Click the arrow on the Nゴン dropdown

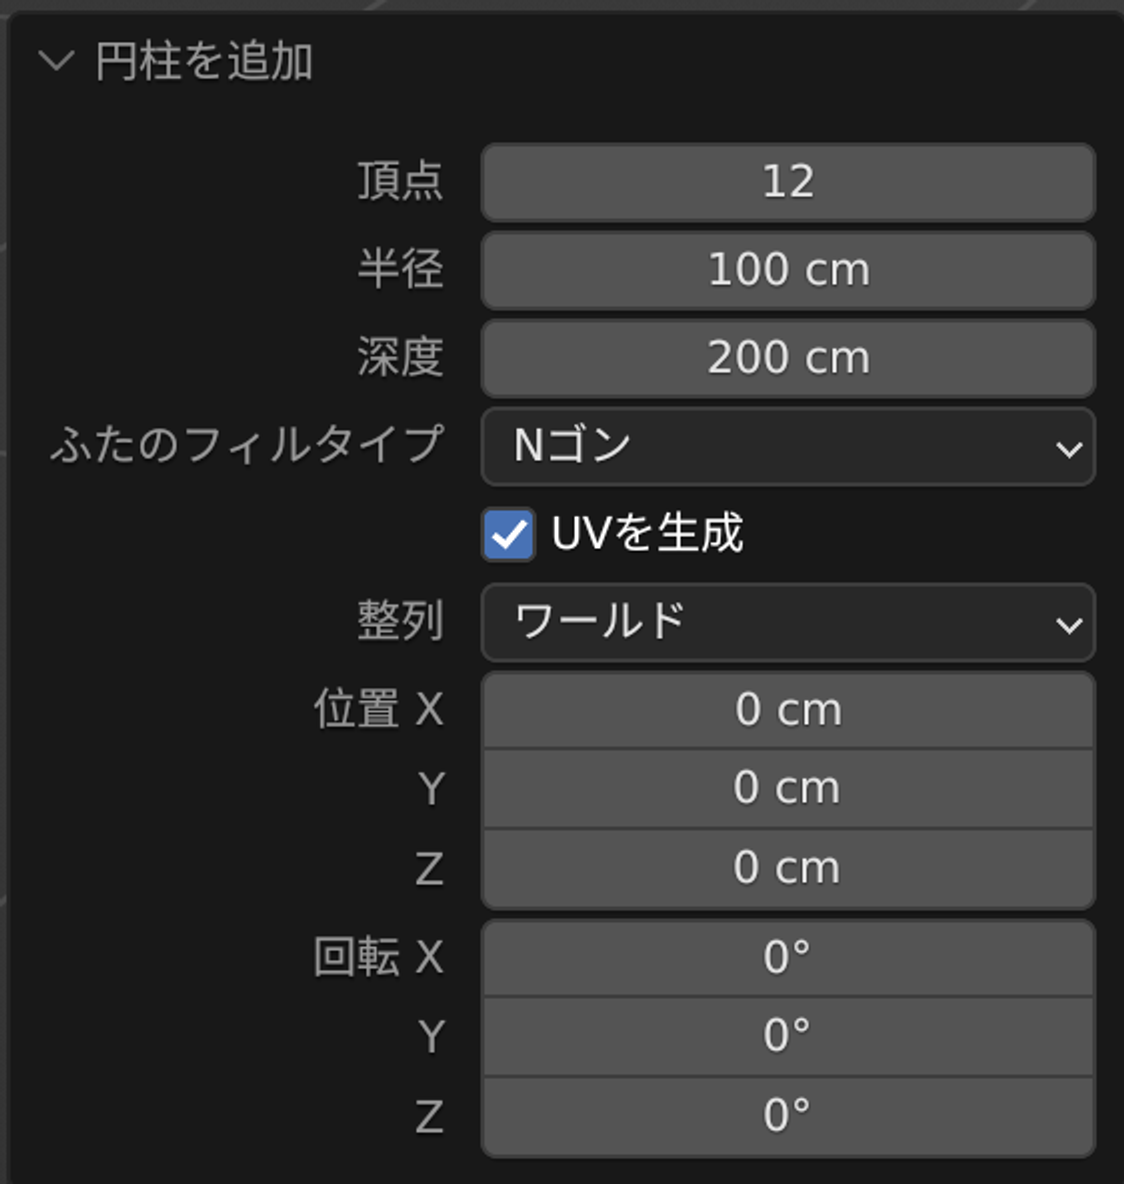1069,449
